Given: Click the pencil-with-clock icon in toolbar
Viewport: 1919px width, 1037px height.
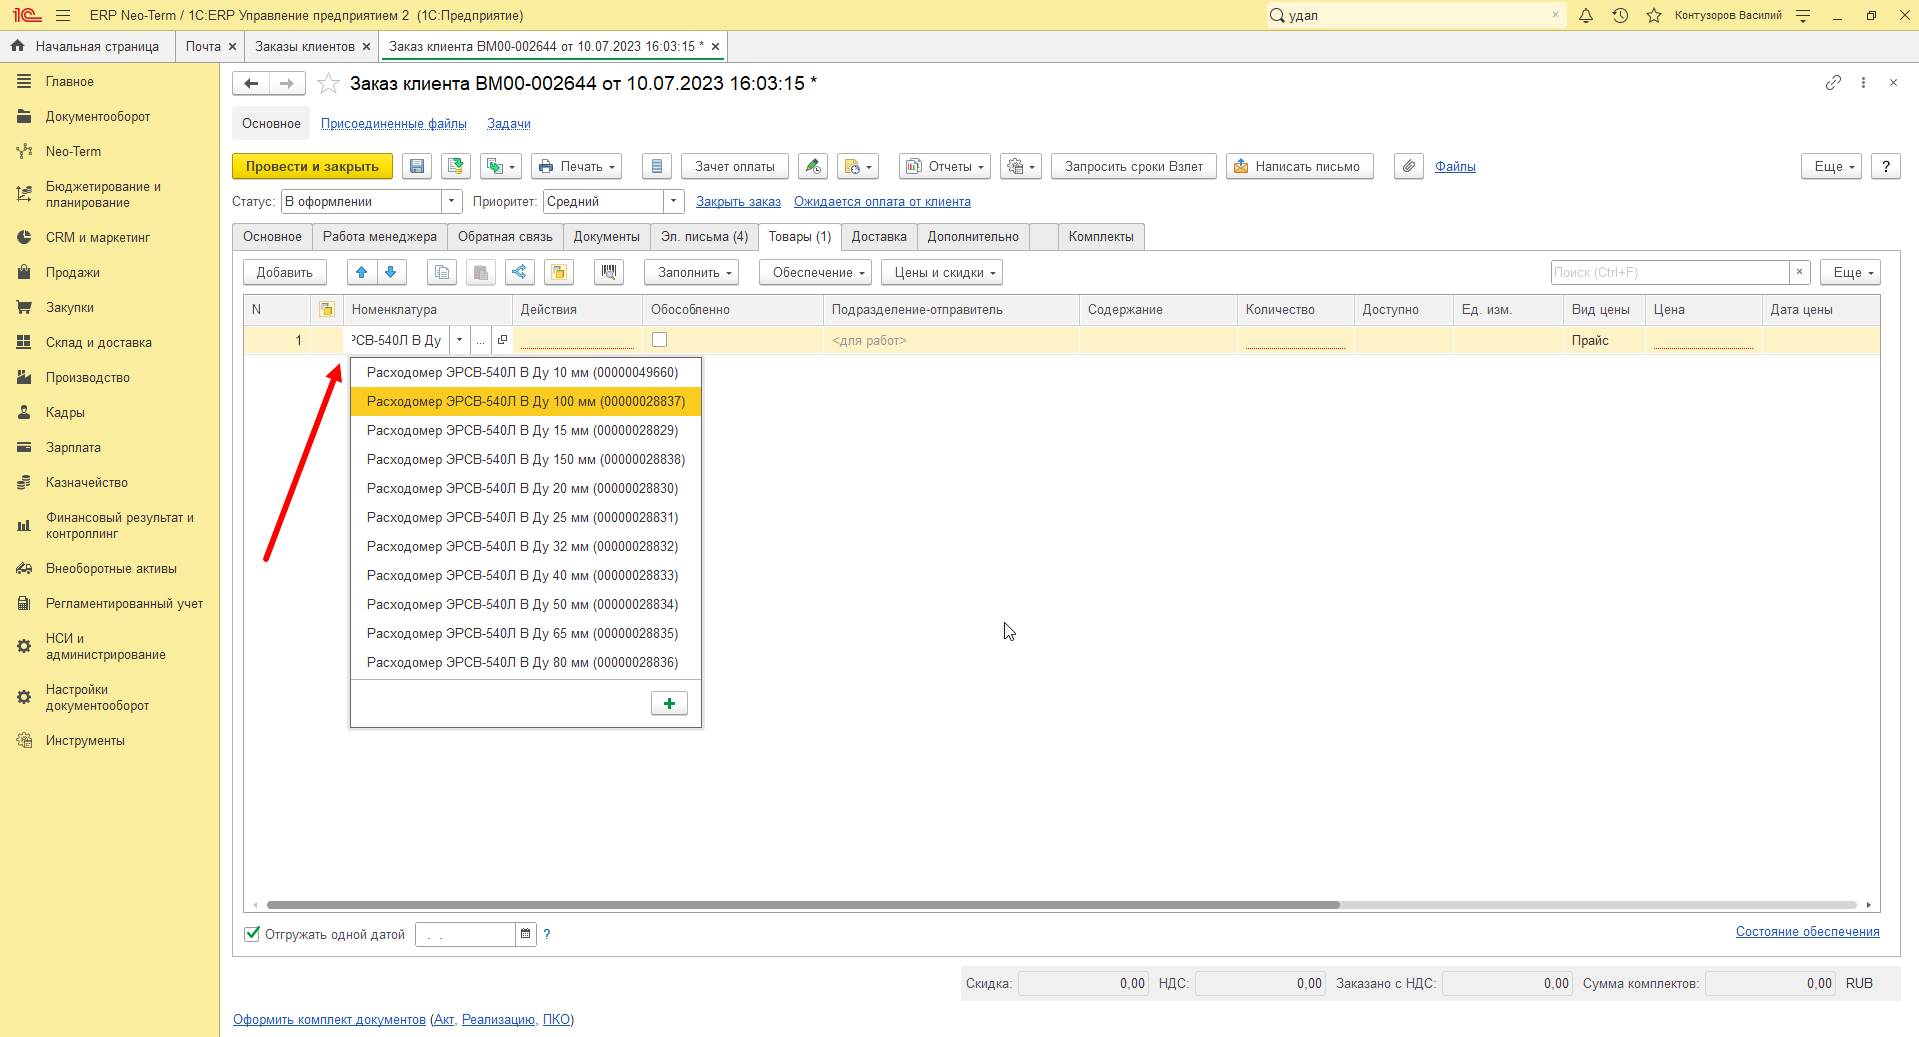Looking at the screenshot, I should pos(813,167).
